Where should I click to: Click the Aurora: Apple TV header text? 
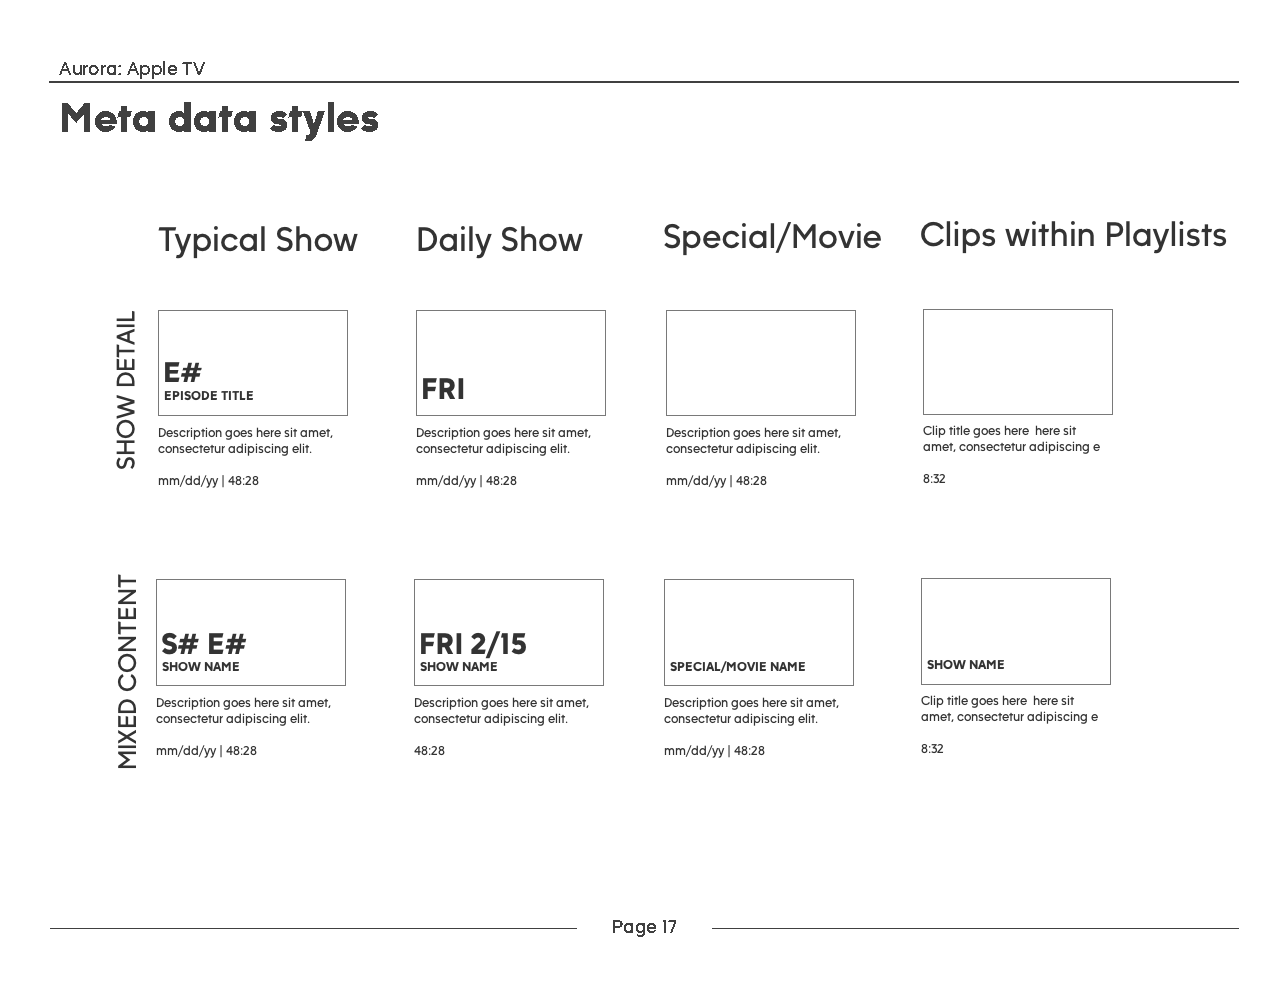132,69
